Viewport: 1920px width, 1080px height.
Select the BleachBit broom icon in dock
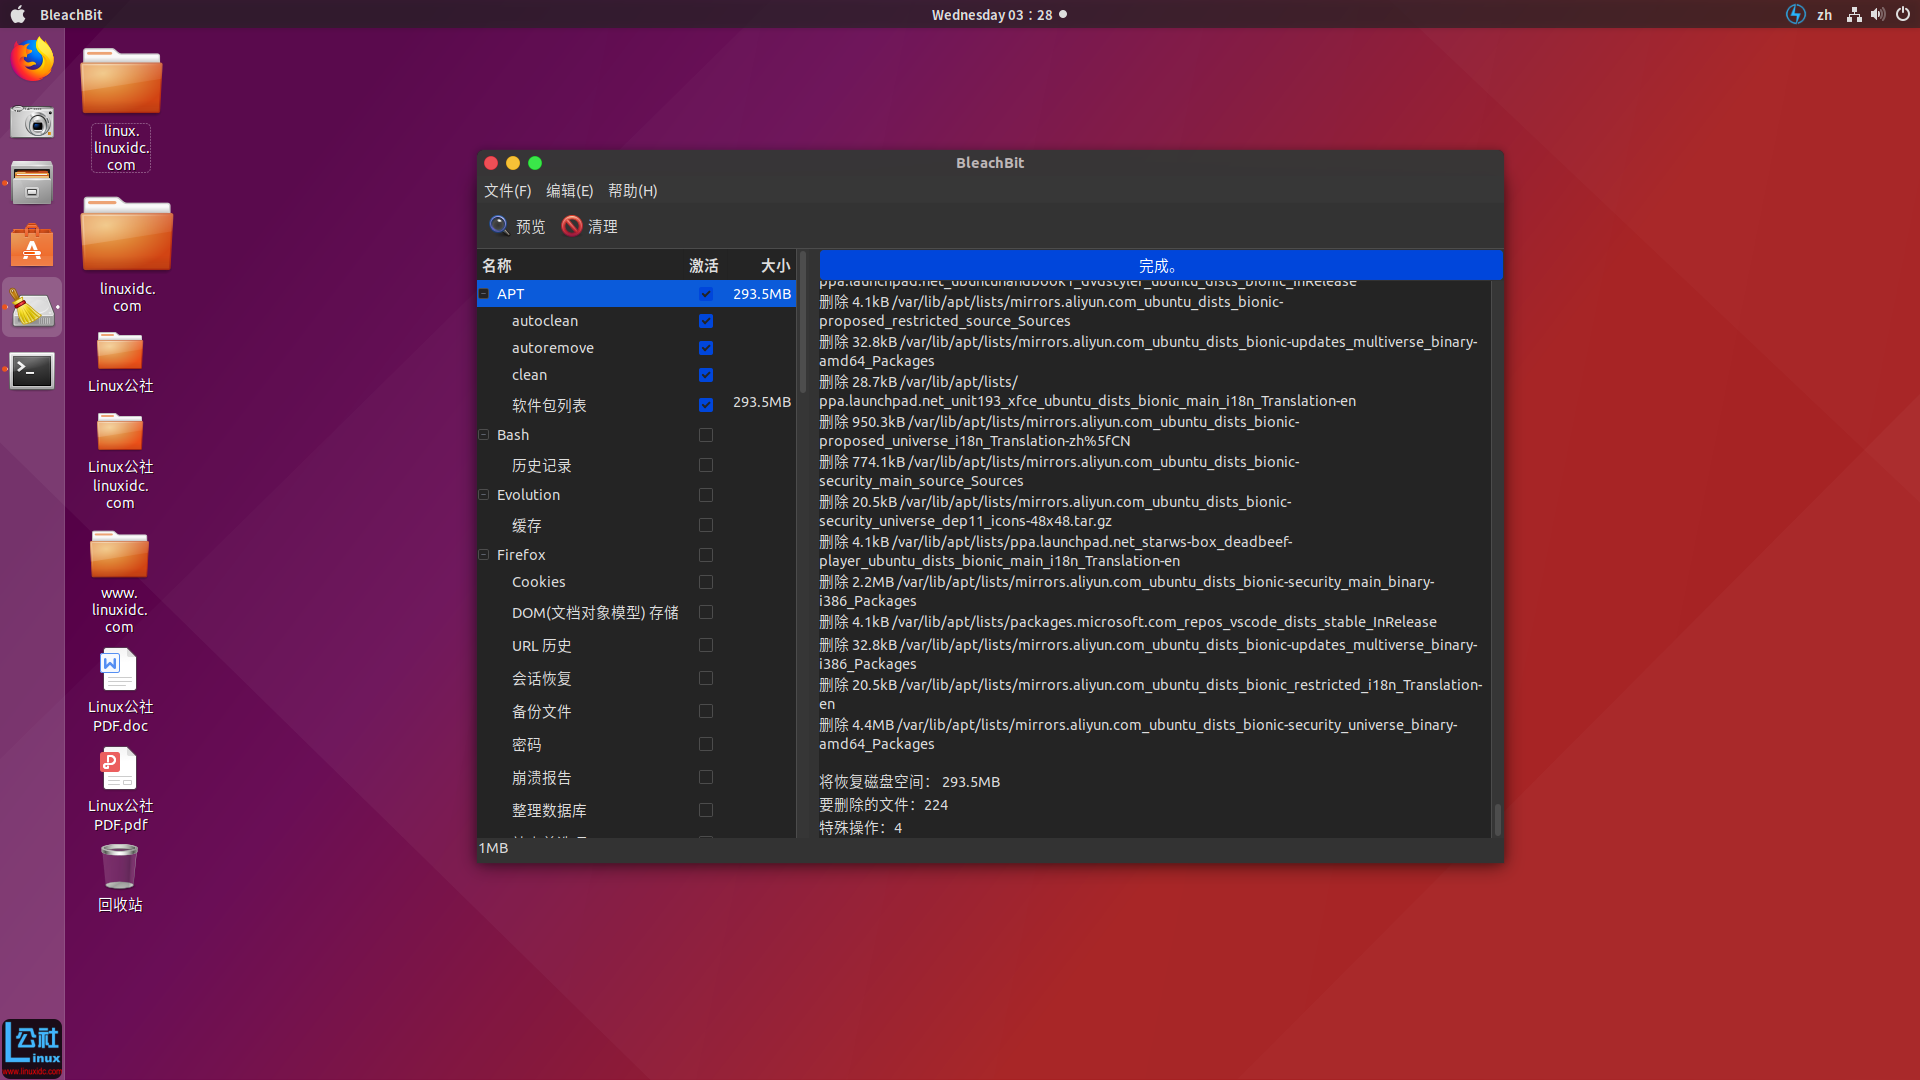(x=32, y=308)
